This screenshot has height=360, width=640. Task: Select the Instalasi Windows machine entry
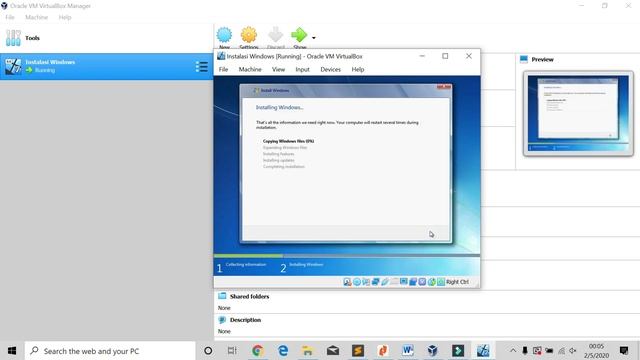[x=106, y=66]
